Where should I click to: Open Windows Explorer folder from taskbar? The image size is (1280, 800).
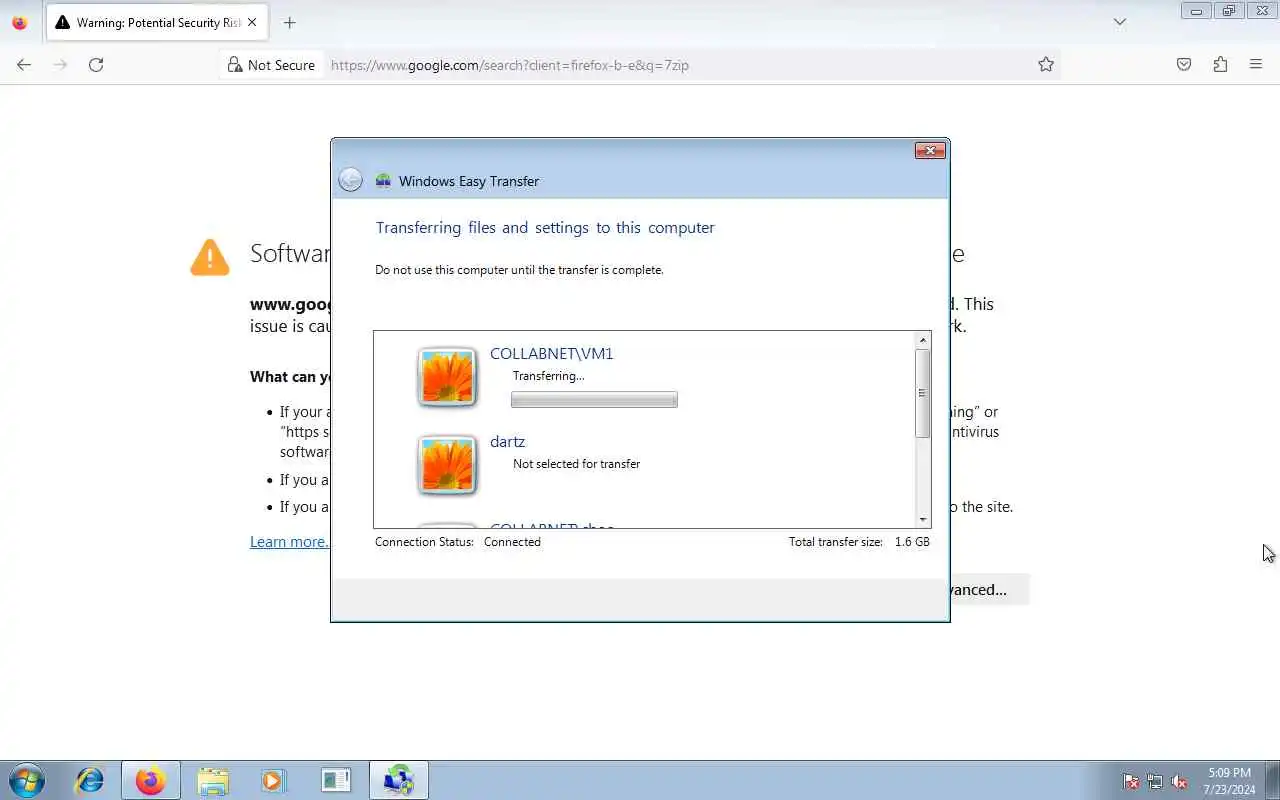(x=213, y=780)
